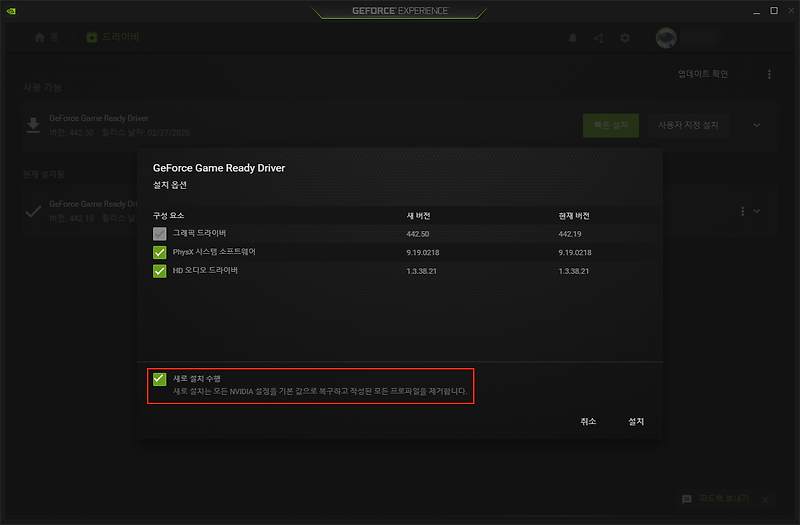Click the 현재 버전 column header
The height and width of the screenshot is (525, 800).
[574, 216]
